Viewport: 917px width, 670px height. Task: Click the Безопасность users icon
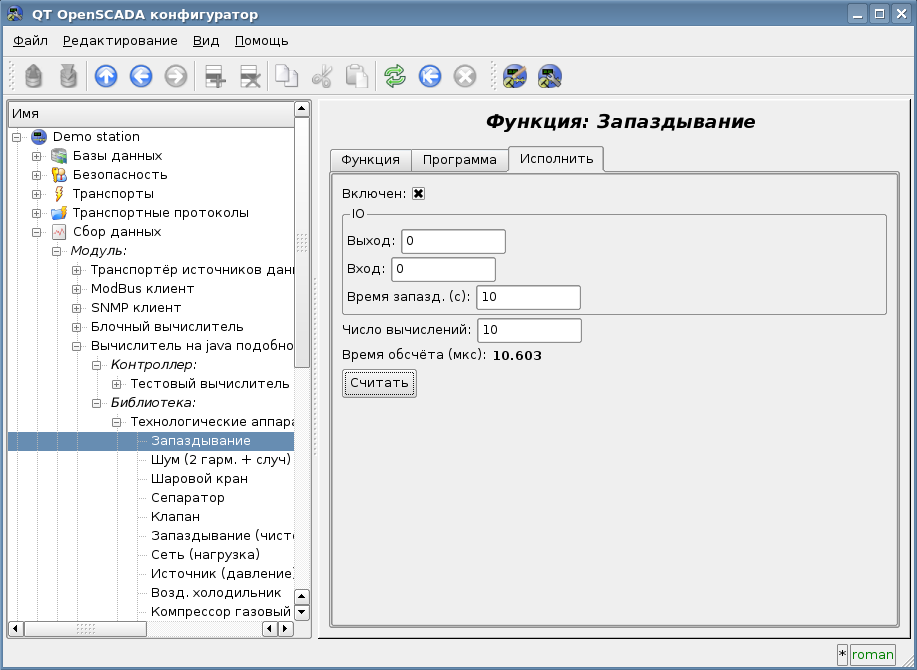coord(58,175)
